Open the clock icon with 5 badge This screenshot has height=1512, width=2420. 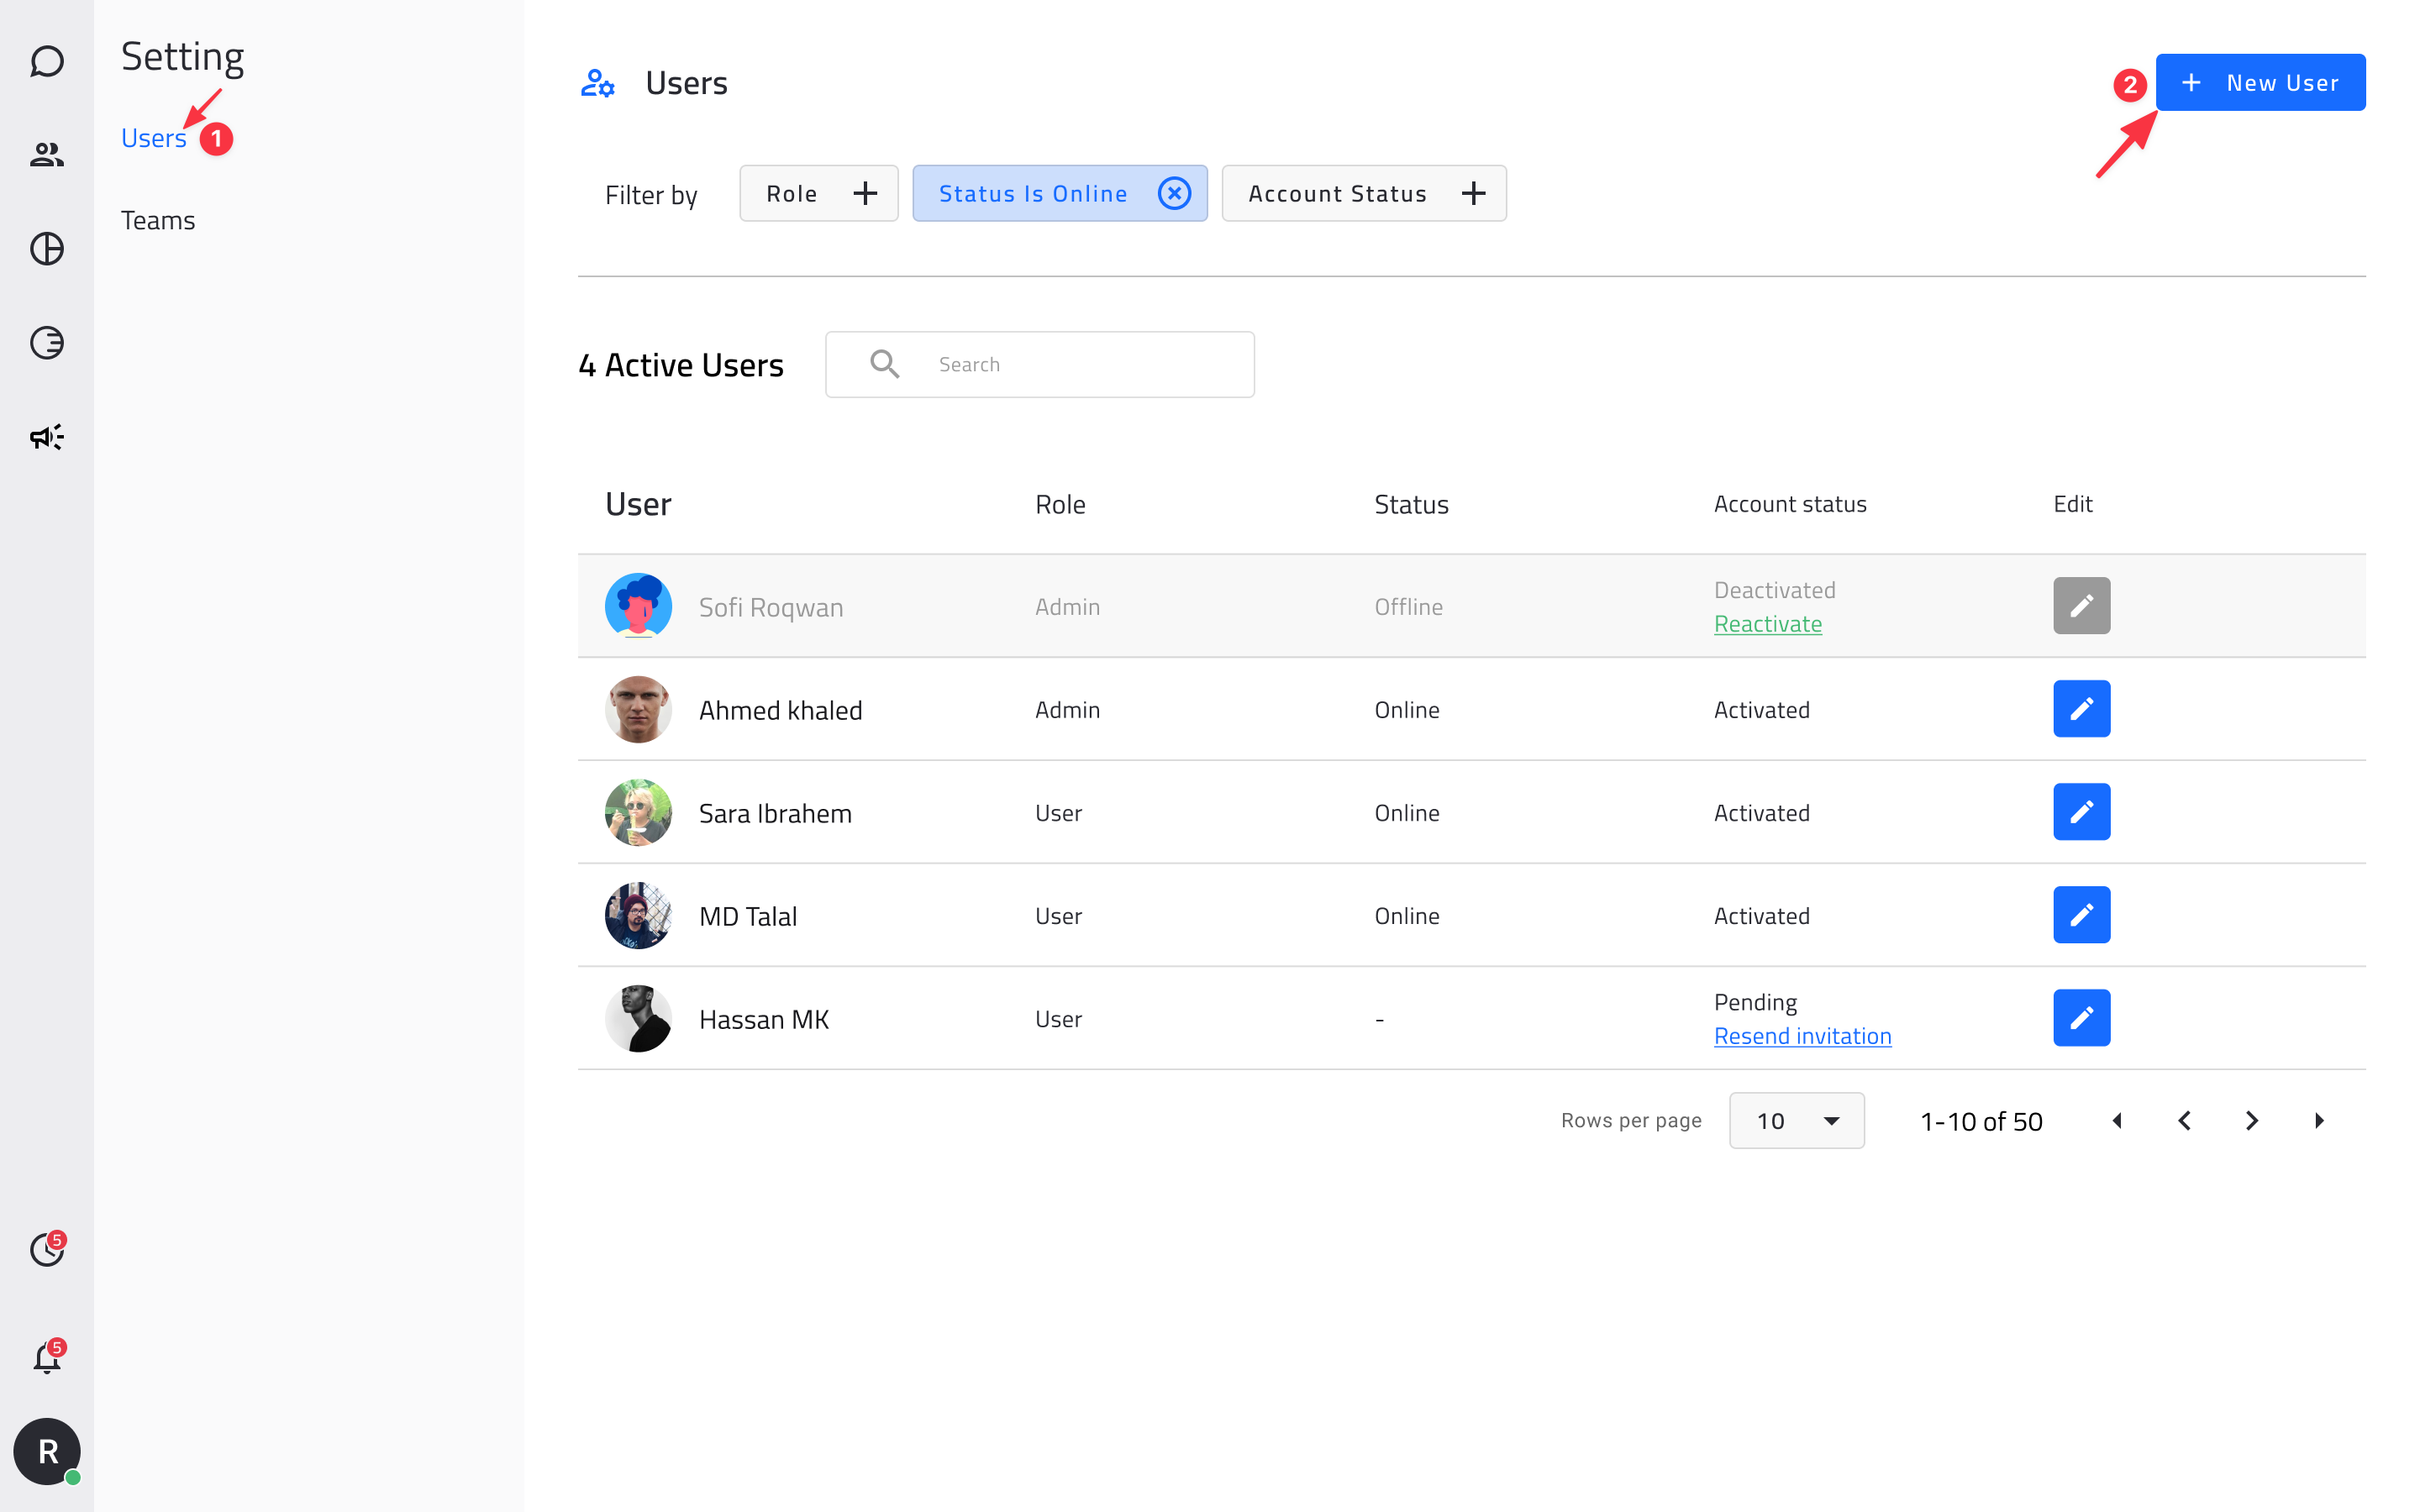click(47, 1249)
